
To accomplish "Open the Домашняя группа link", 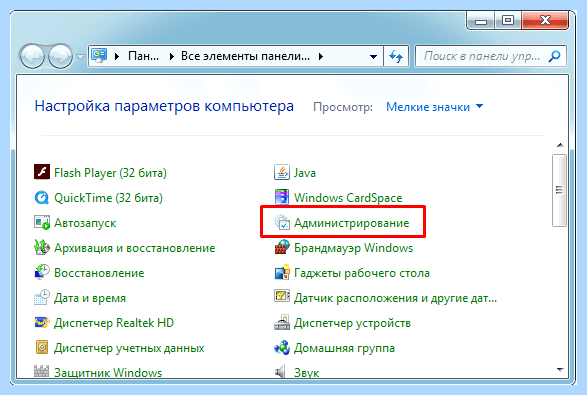I will pyautogui.click(x=344, y=348).
